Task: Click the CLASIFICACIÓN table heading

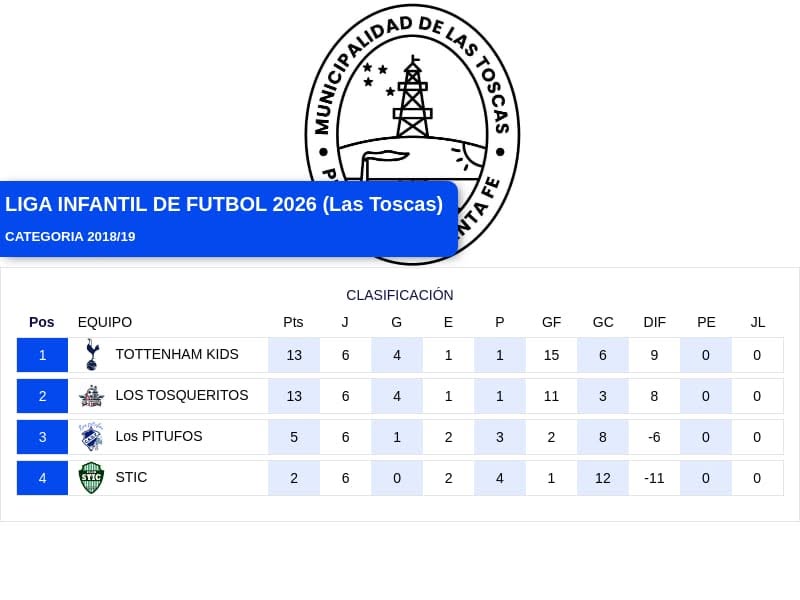Action: click(x=399, y=295)
